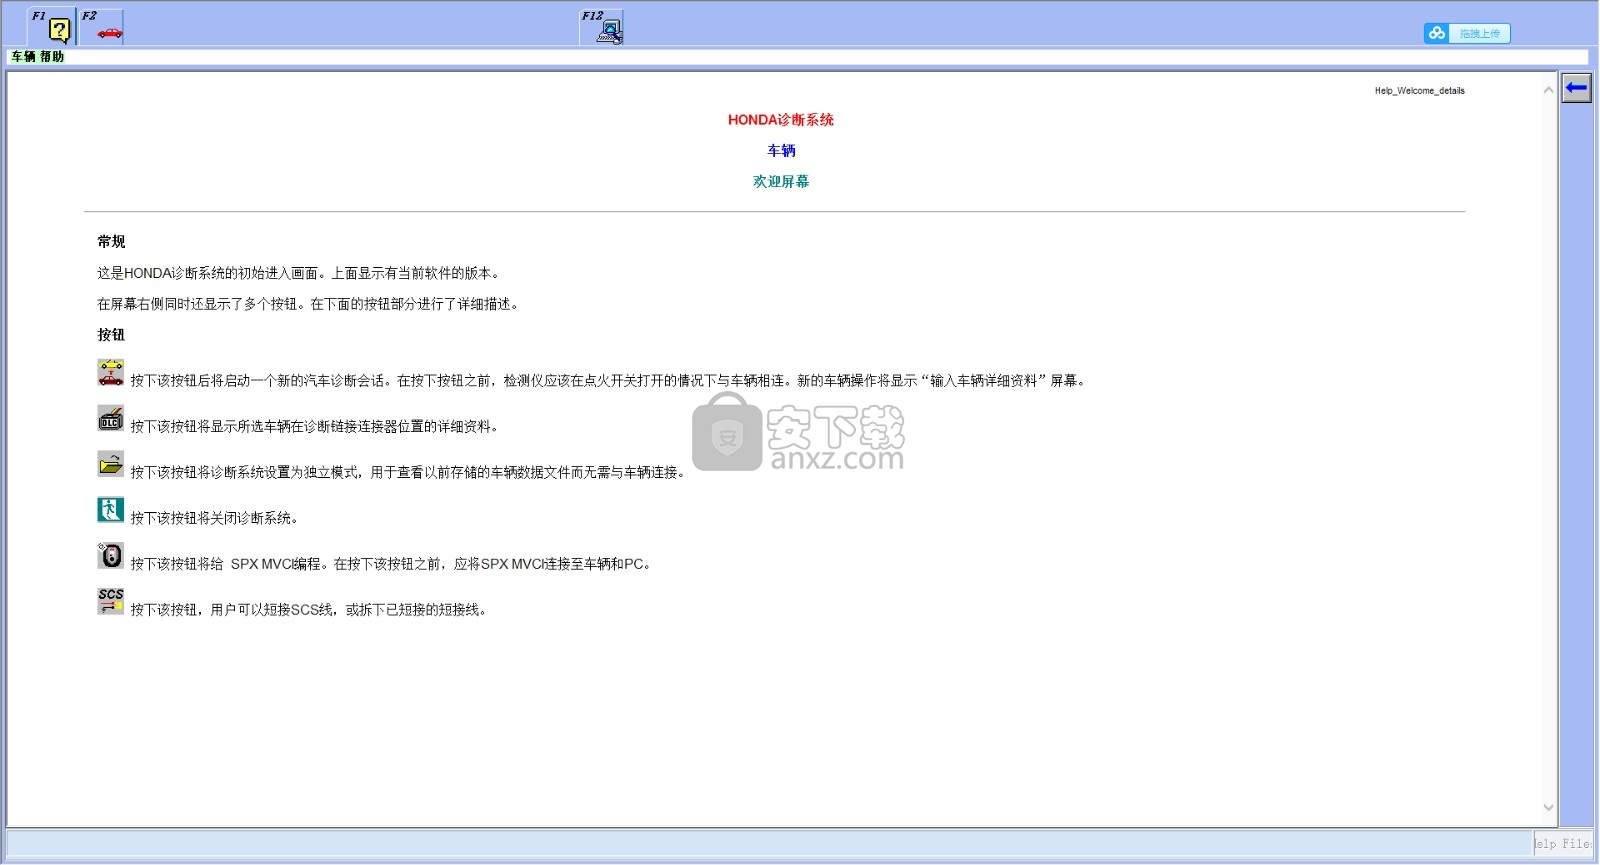Click the cloud upload button at top right

click(x=1467, y=33)
